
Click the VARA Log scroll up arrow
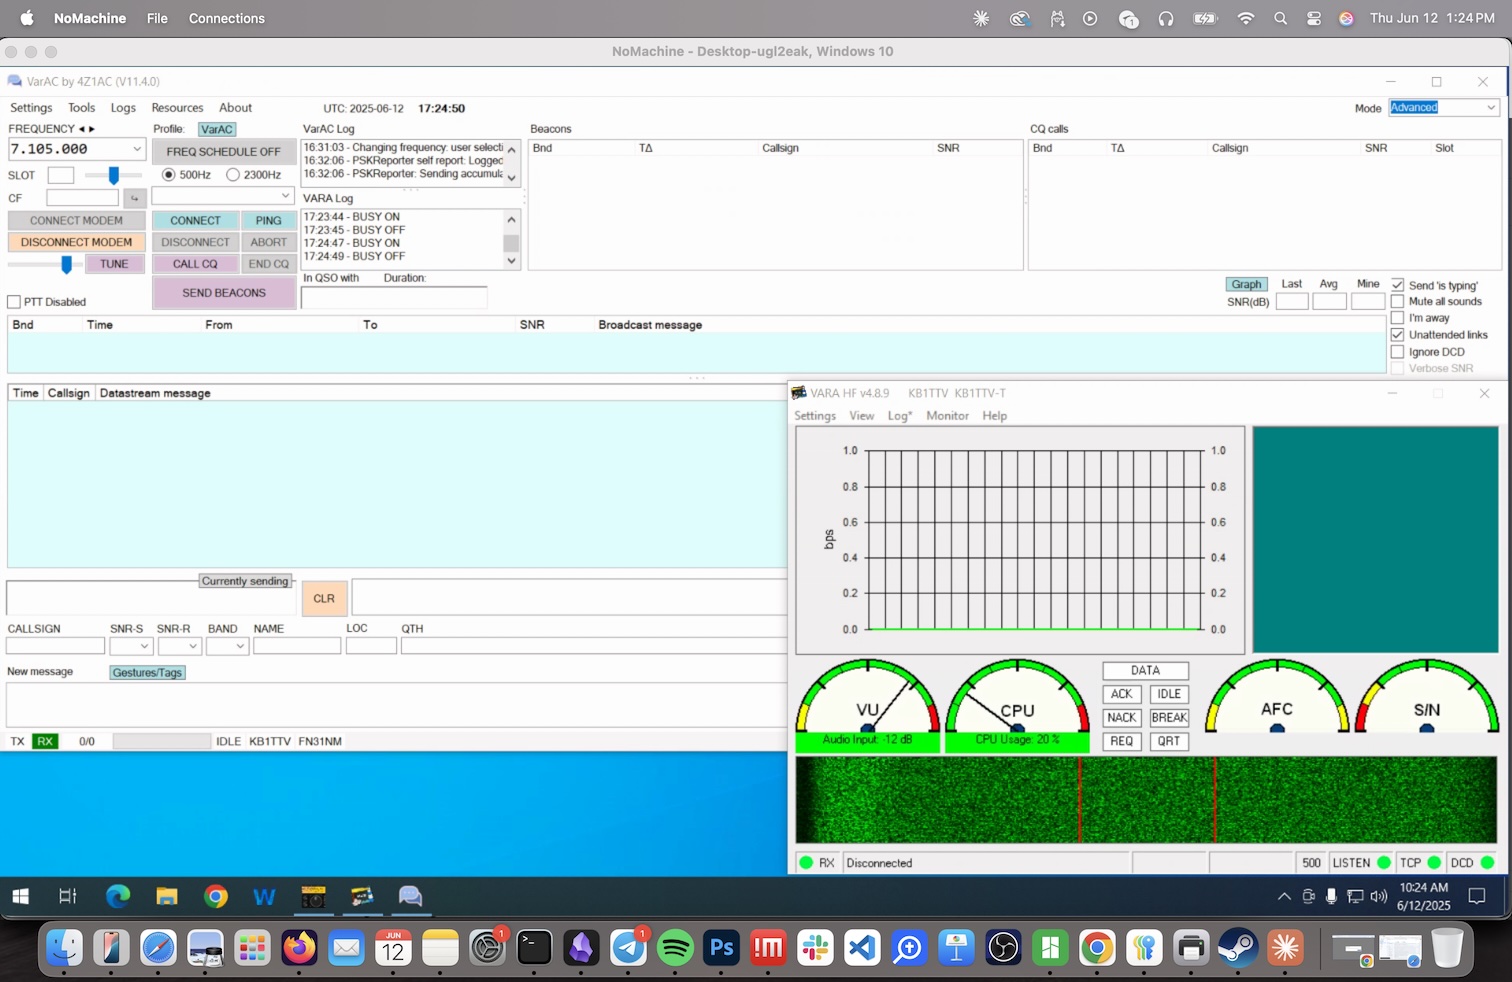pos(512,220)
